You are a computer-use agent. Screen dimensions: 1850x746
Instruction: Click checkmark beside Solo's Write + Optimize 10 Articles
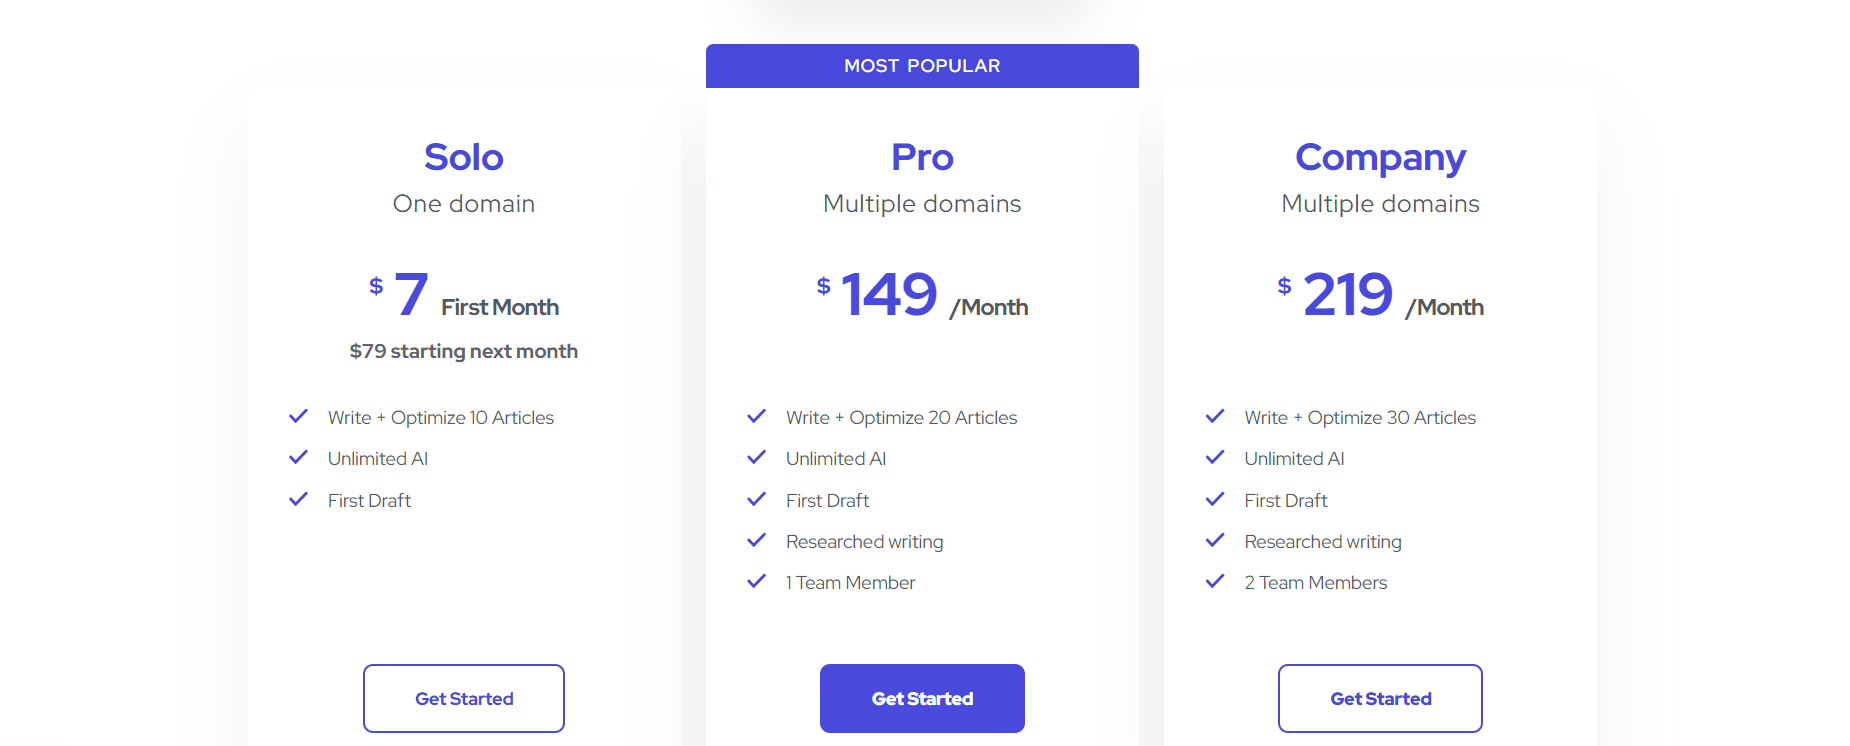click(298, 416)
